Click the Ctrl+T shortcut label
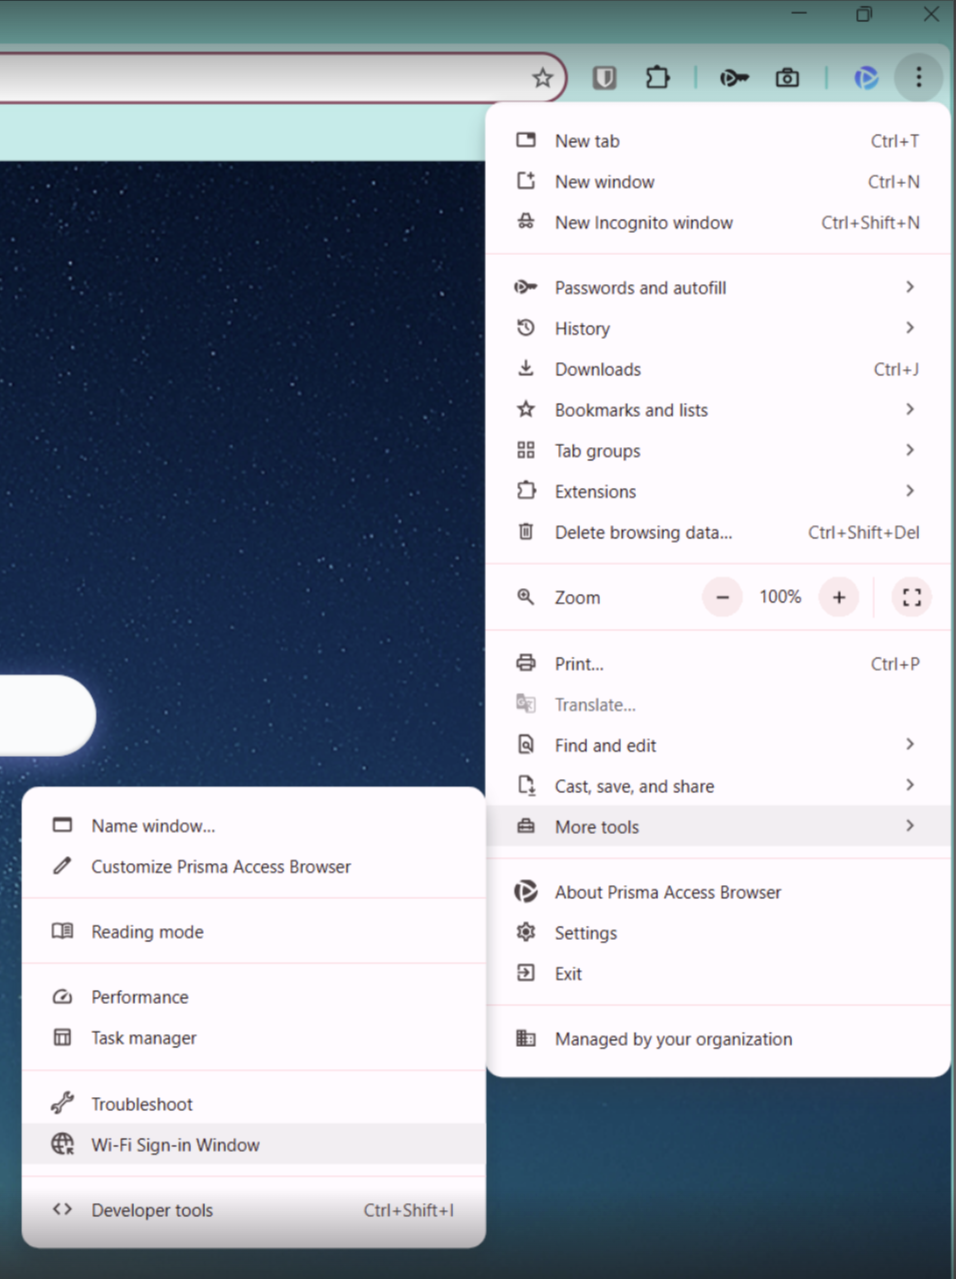The height and width of the screenshot is (1279, 956). (895, 141)
